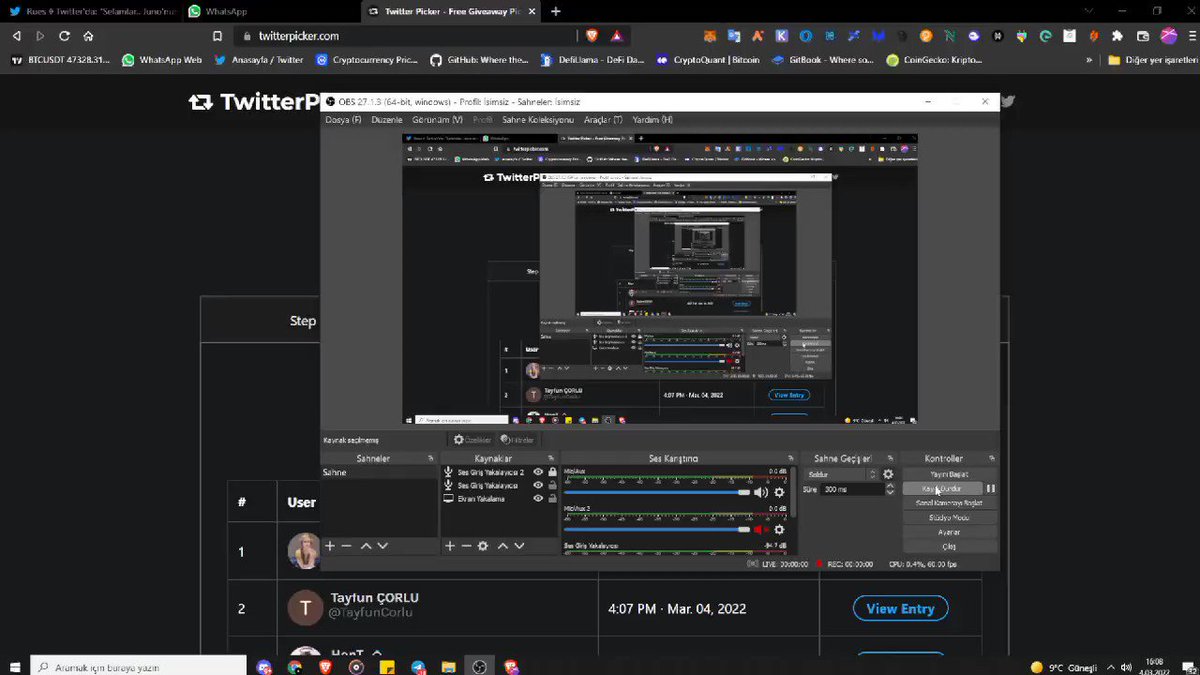Add a new source with plus icon
1200x675 pixels.
450,546
